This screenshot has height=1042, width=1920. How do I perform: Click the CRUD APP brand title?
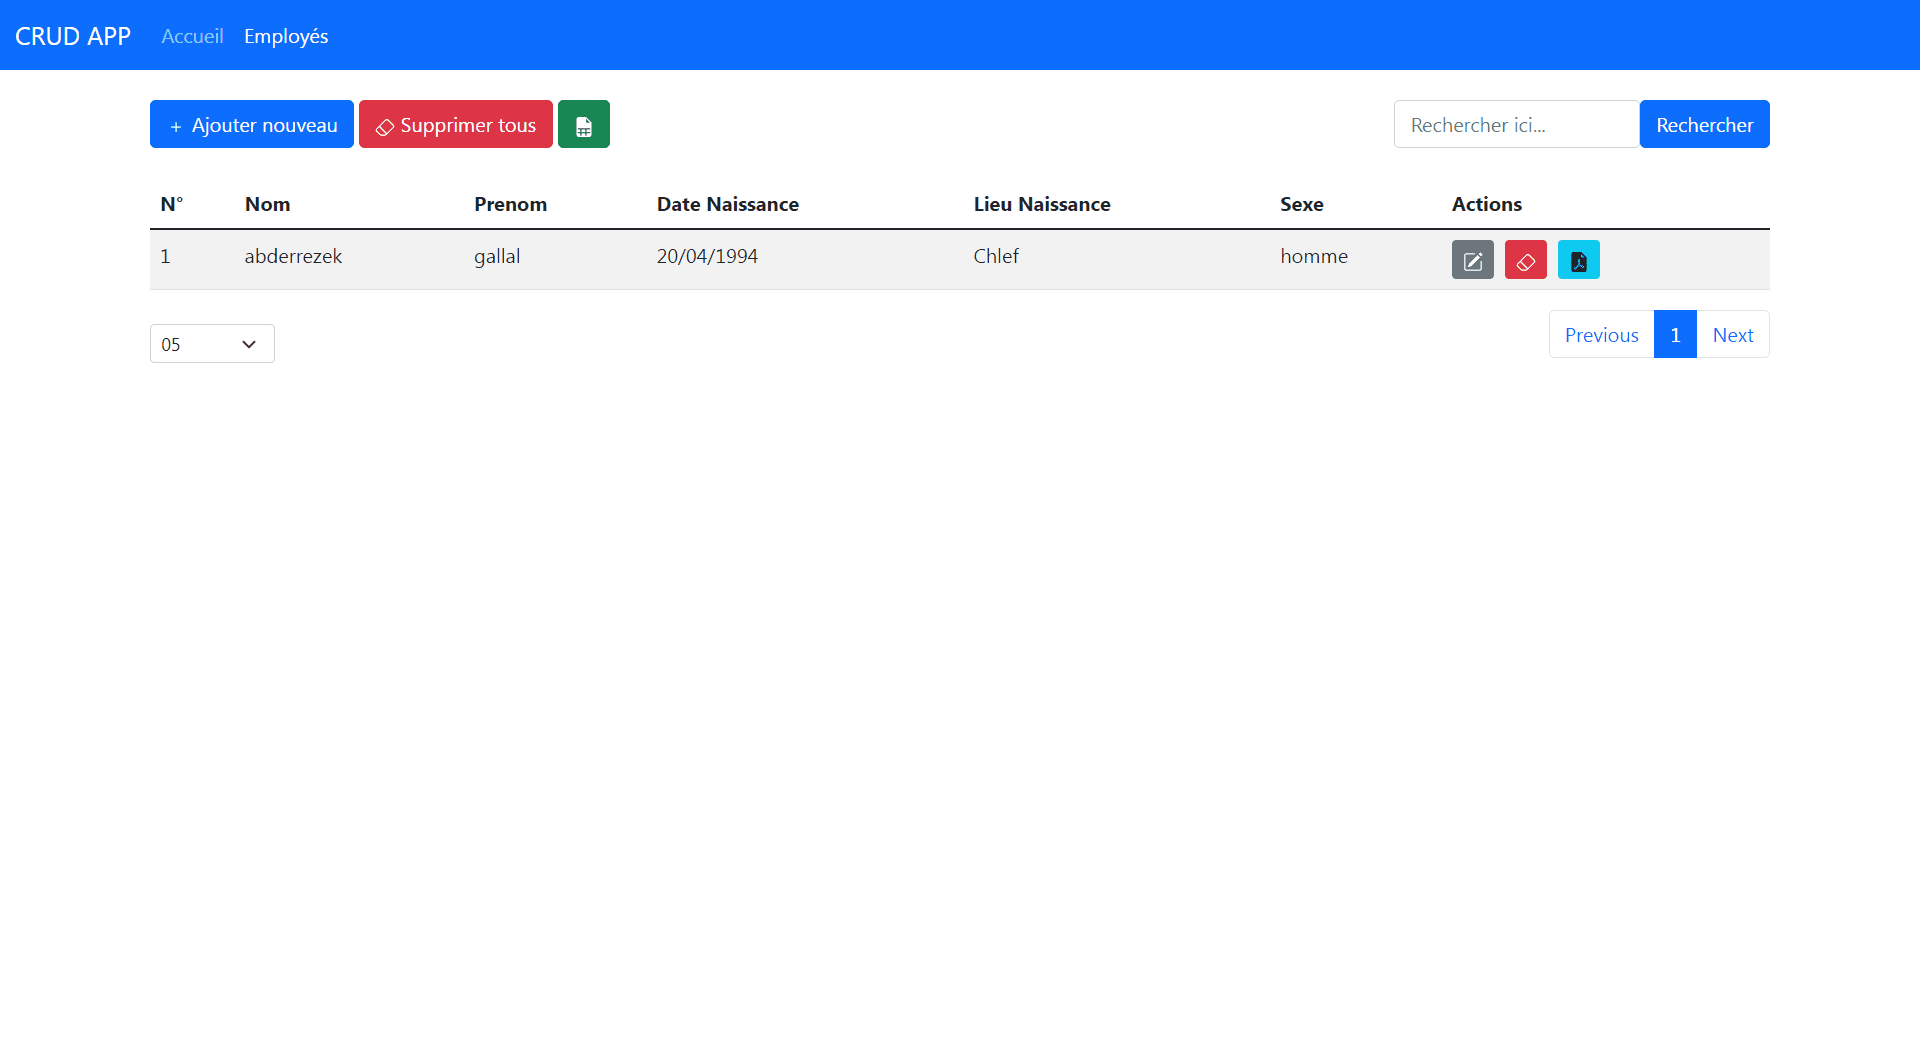pos(73,36)
